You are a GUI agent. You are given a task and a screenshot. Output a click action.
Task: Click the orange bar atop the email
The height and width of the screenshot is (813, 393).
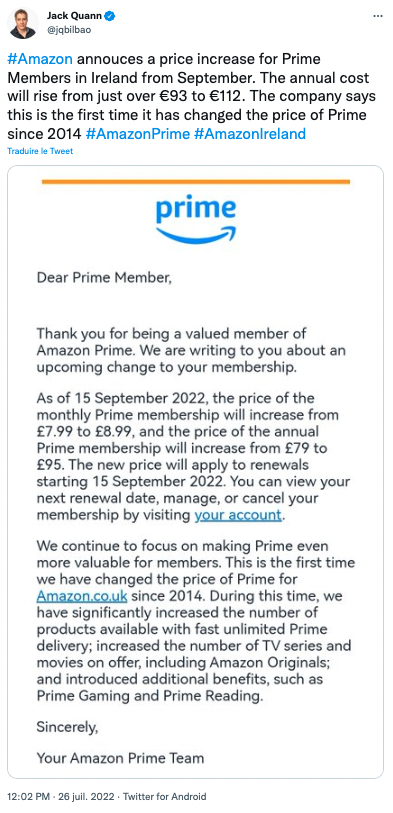pos(196,181)
